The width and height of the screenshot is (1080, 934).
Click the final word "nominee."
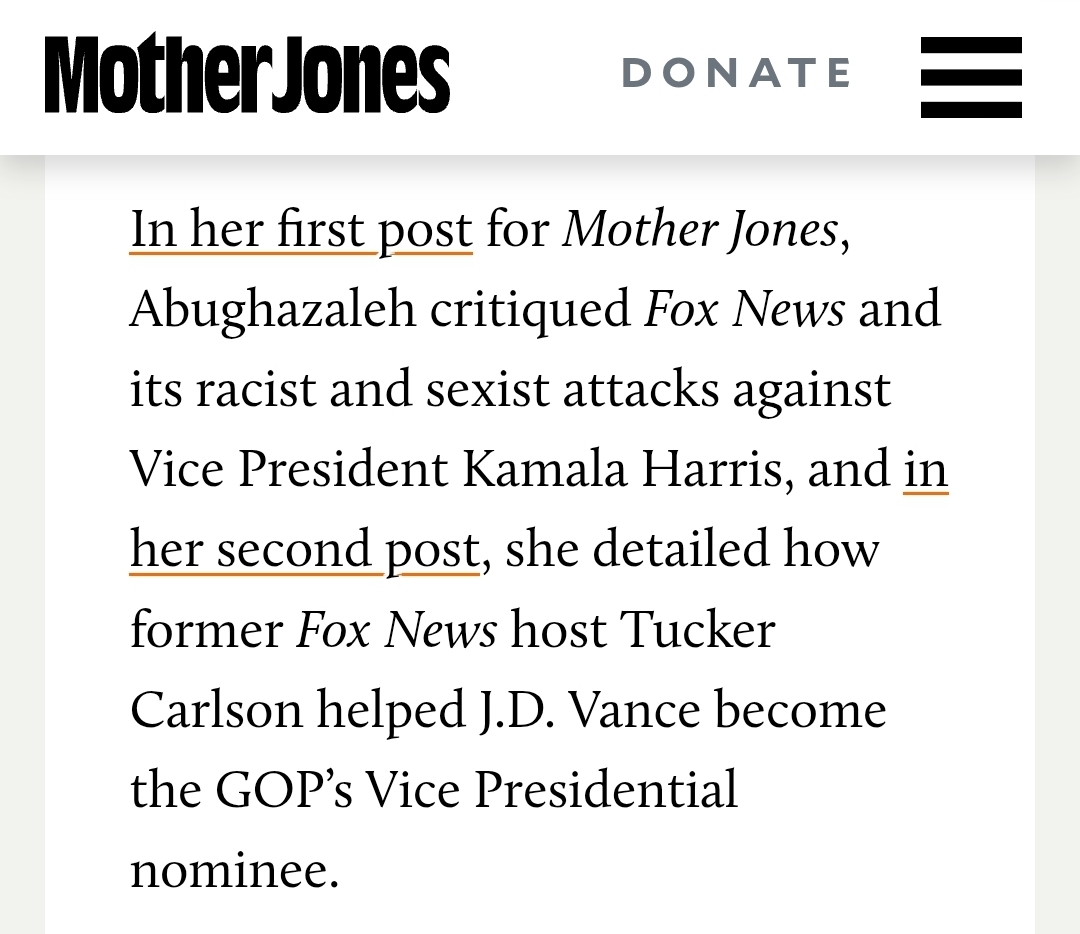(x=235, y=870)
